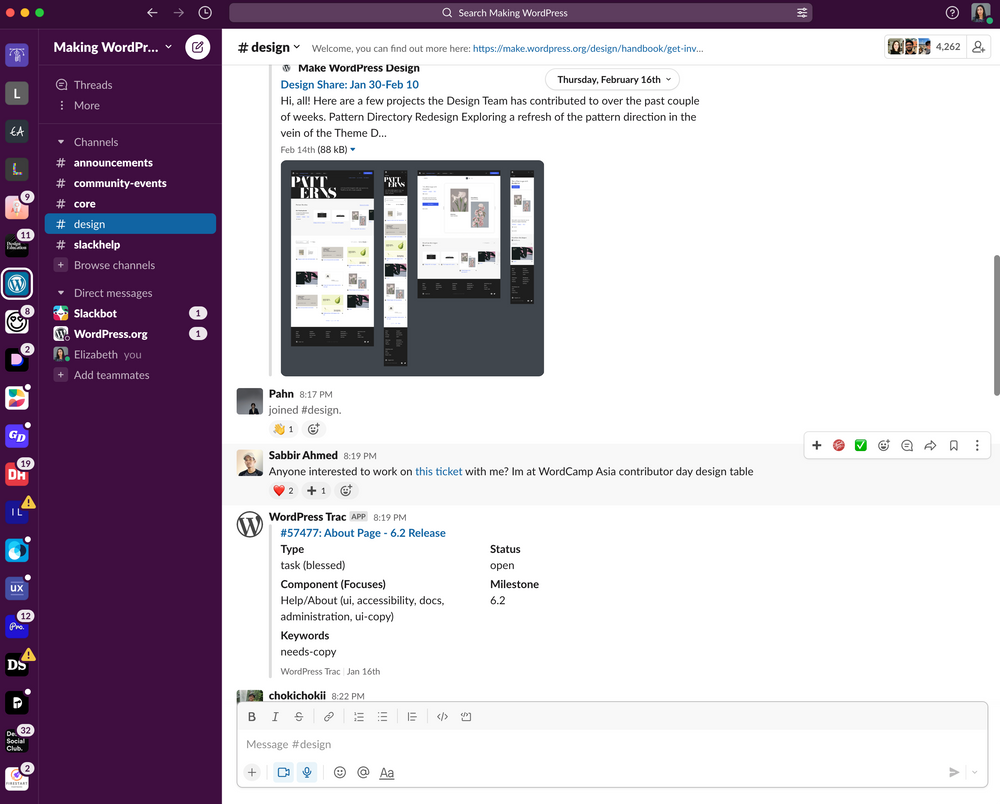1000x804 pixels.
Task: Toggle the heart reaction on Sabbir's message
Action: tap(282, 490)
